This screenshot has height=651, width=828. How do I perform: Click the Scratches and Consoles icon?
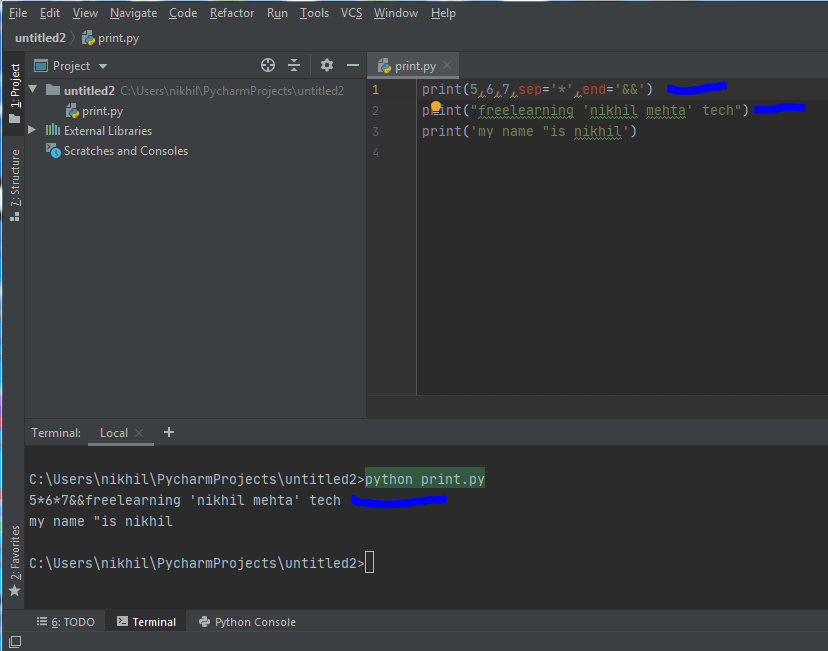pos(53,150)
